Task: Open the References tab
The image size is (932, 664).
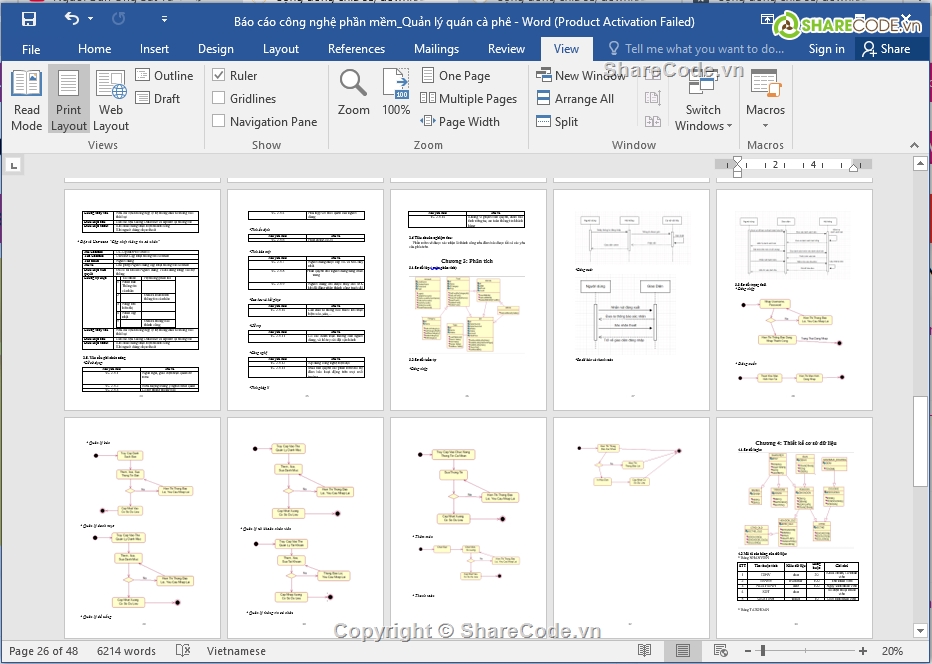Action: (357, 49)
